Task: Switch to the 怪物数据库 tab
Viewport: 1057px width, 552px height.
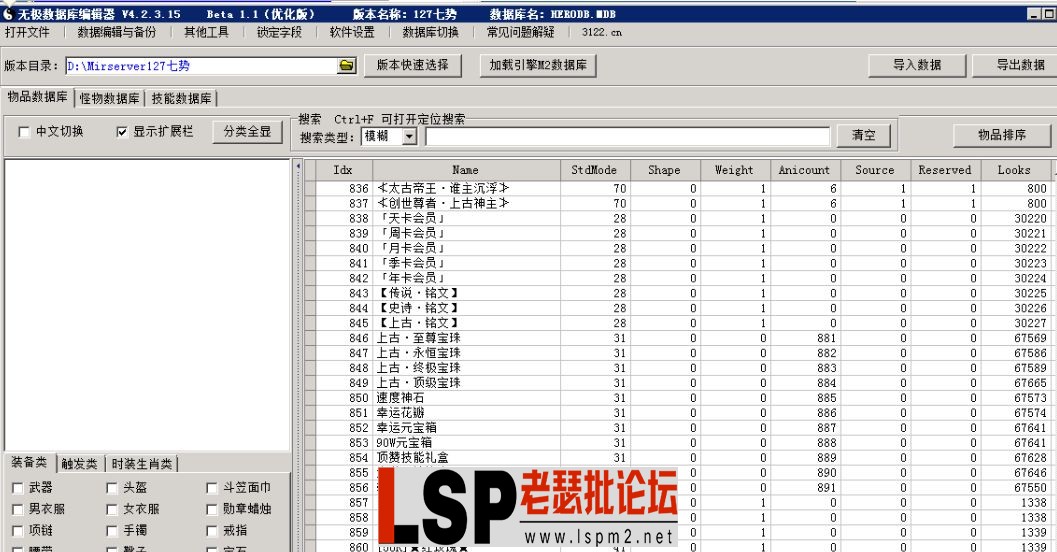Action: tap(109, 98)
